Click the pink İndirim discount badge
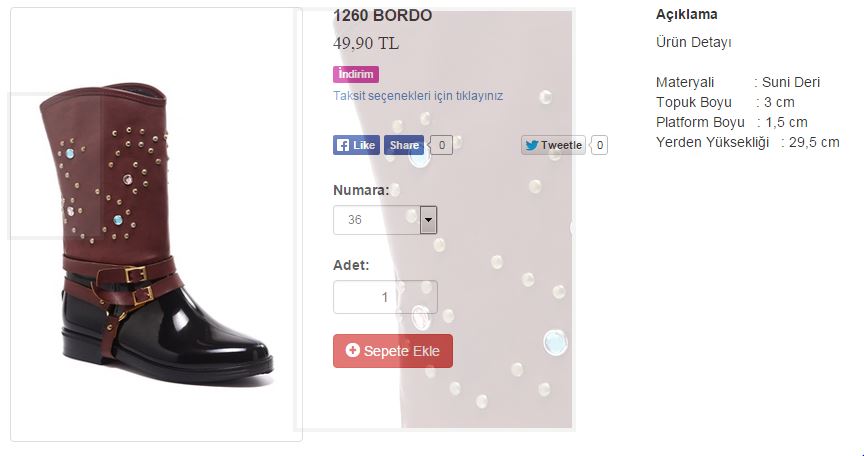This screenshot has width=864, height=456. click(x=356, y=74)
